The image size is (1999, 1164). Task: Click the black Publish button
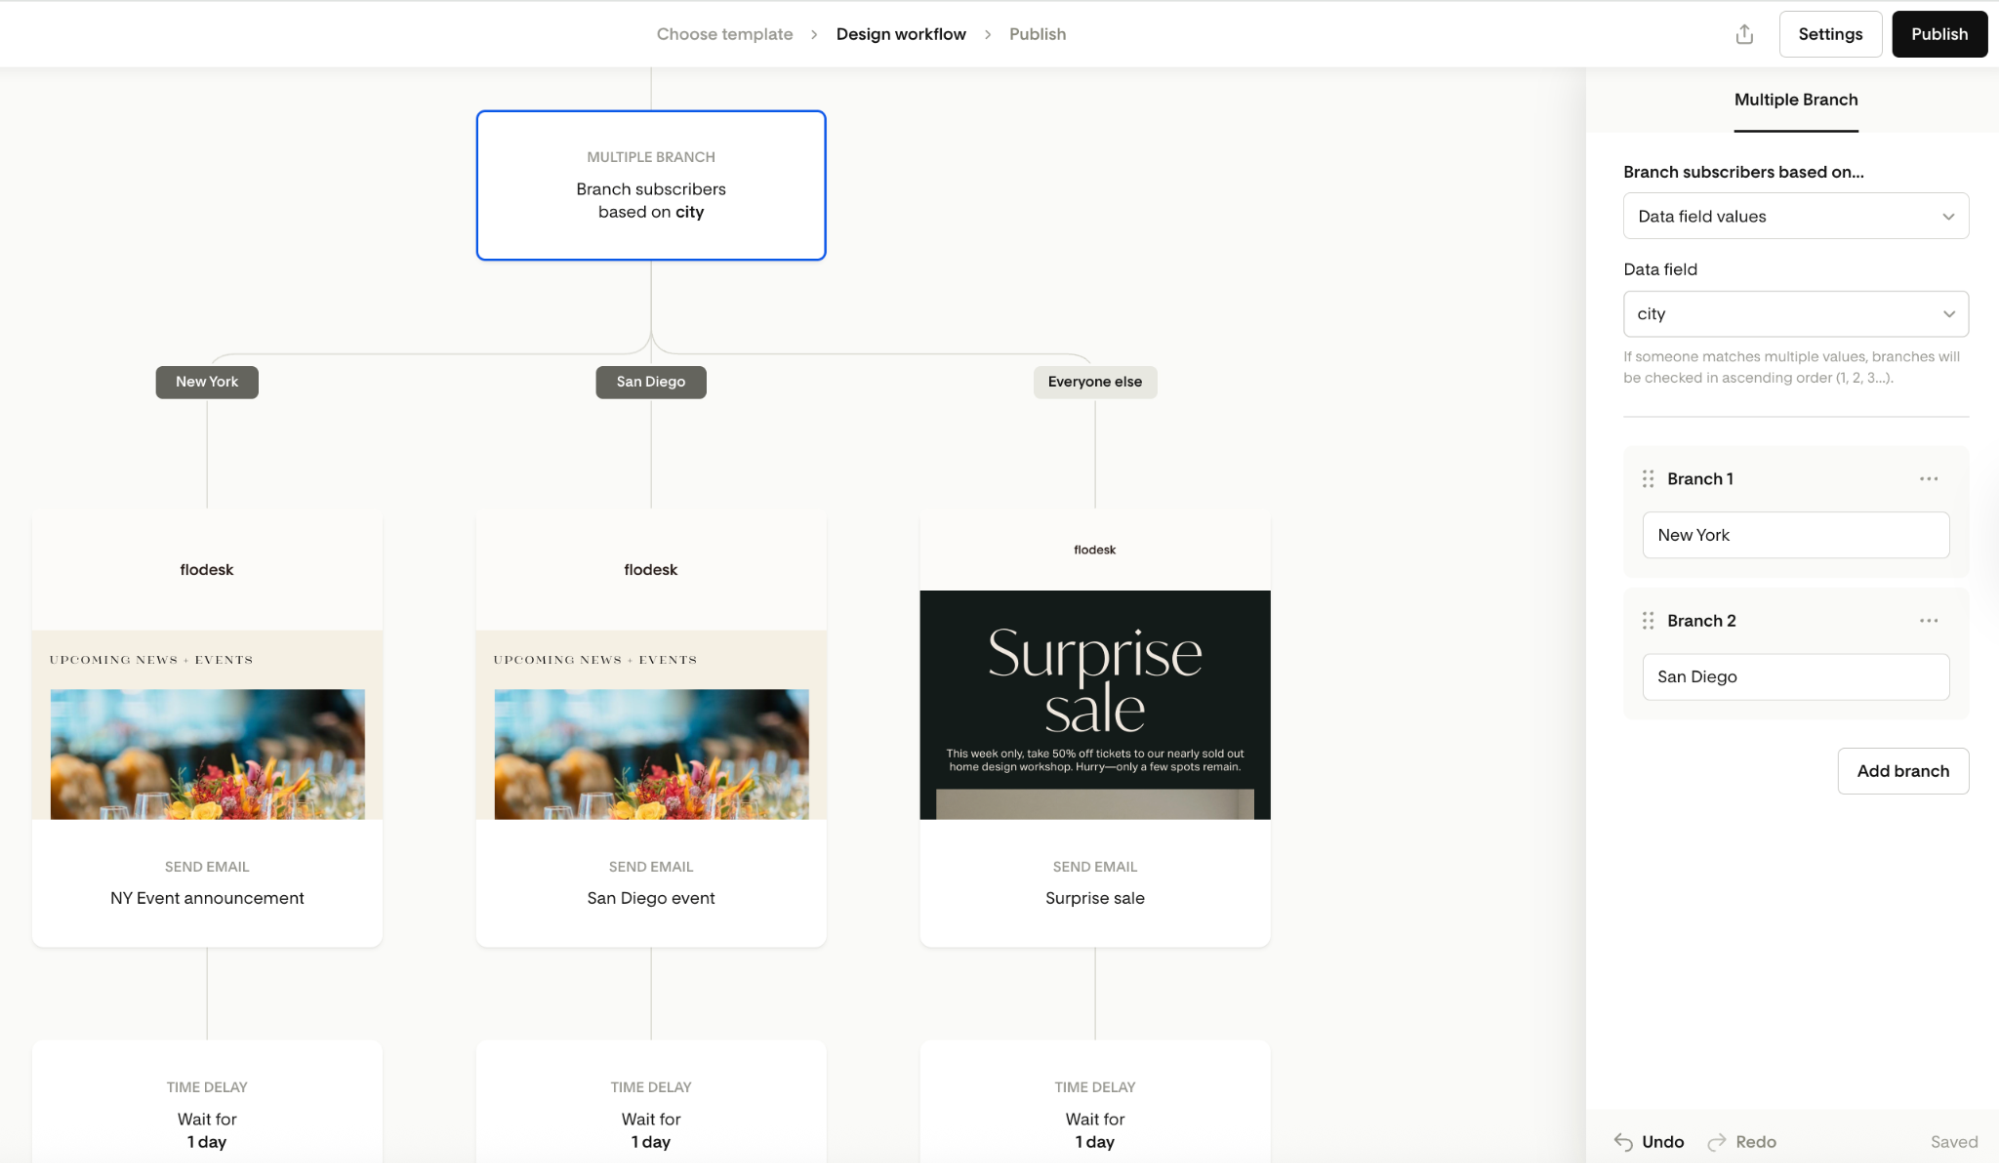[1938, 34]
